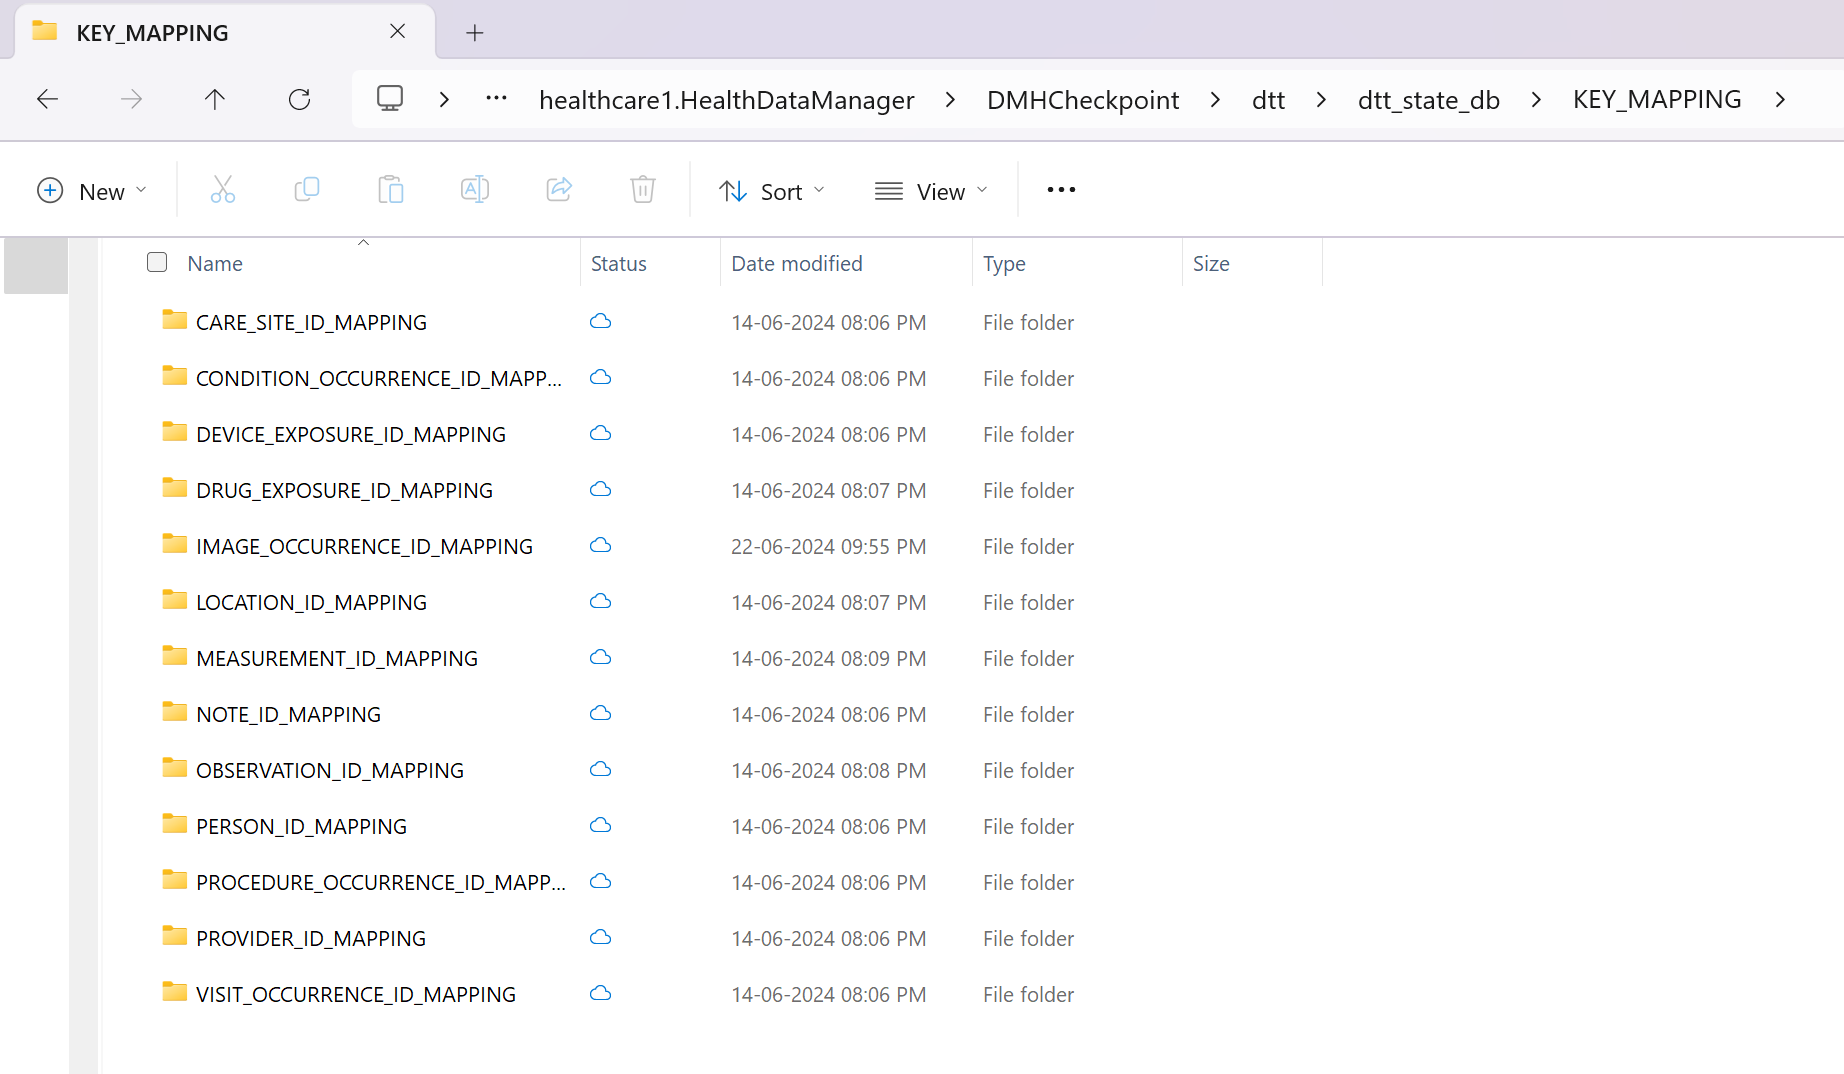The image size is (1844, 1074).
Task: Click the Paste clipboard icon
Action: (391, 190)
